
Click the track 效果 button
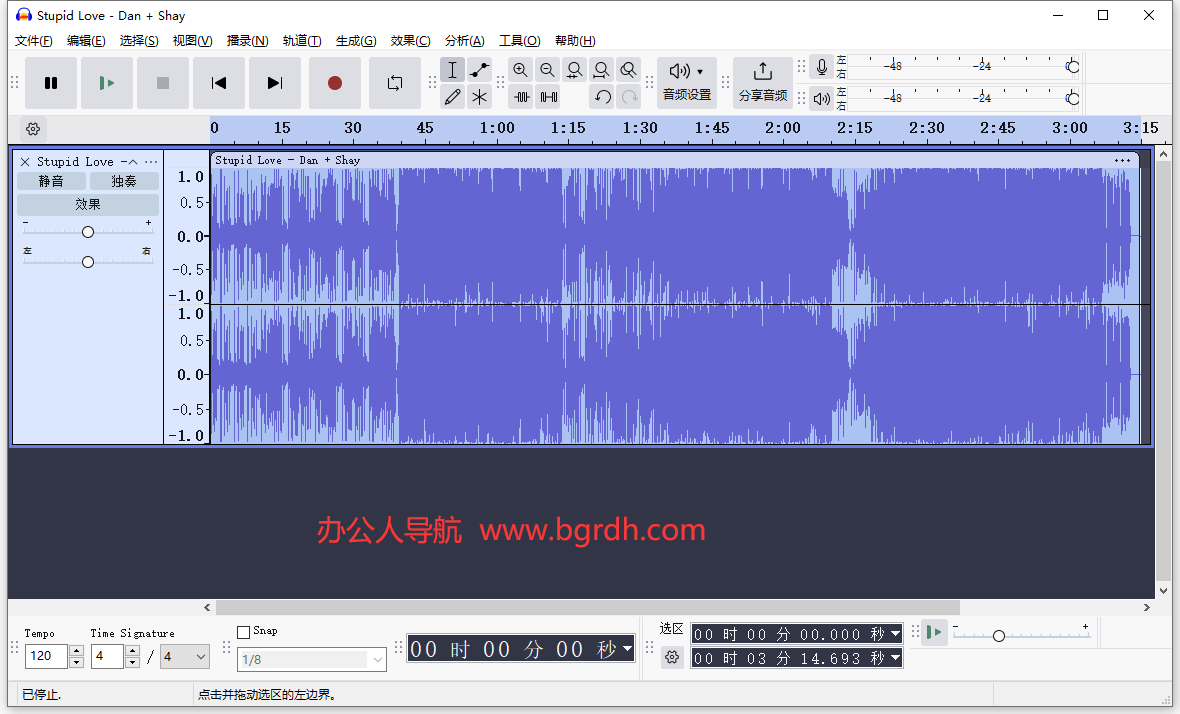coord(88,204)
